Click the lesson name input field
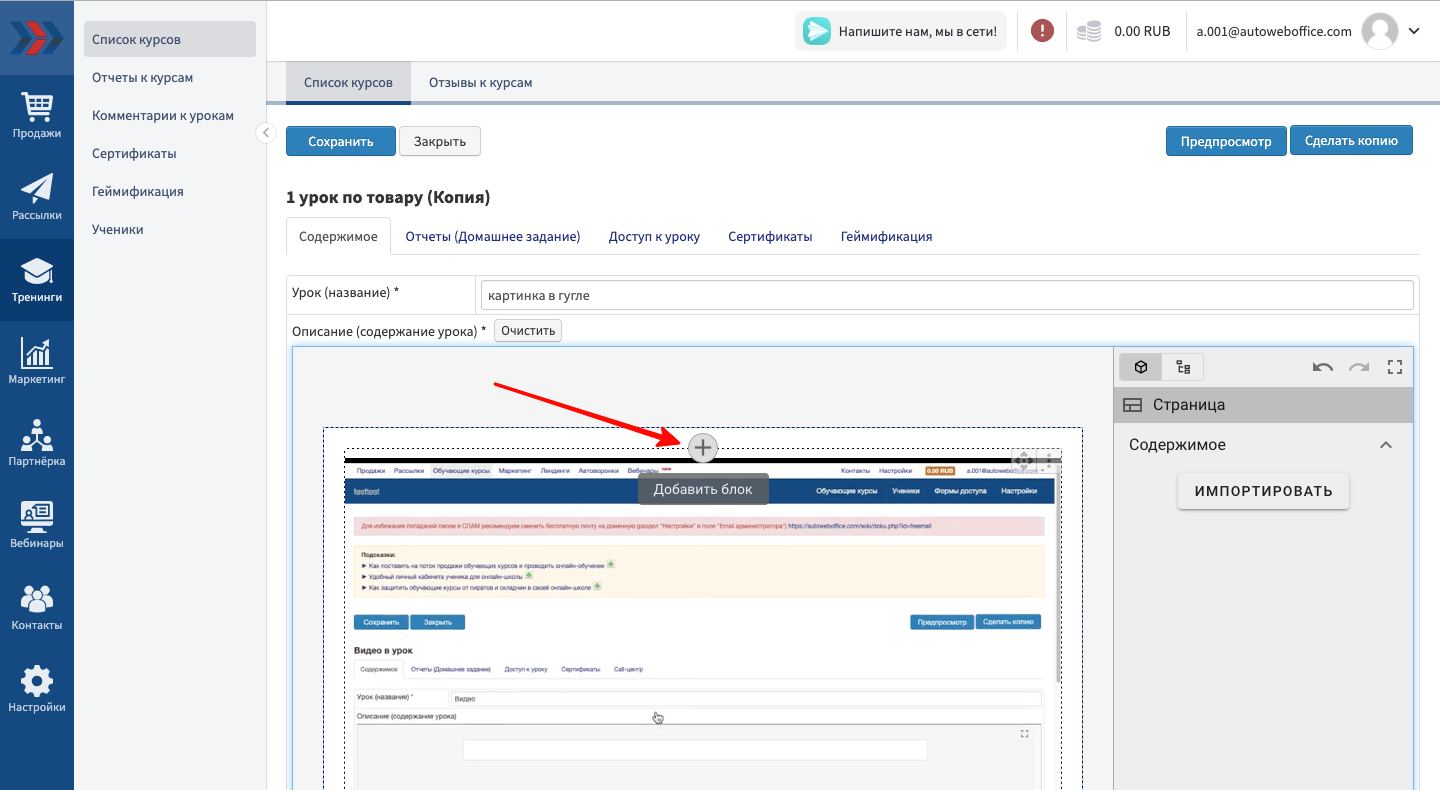The image size is (1440, 790). pos(945,295)
